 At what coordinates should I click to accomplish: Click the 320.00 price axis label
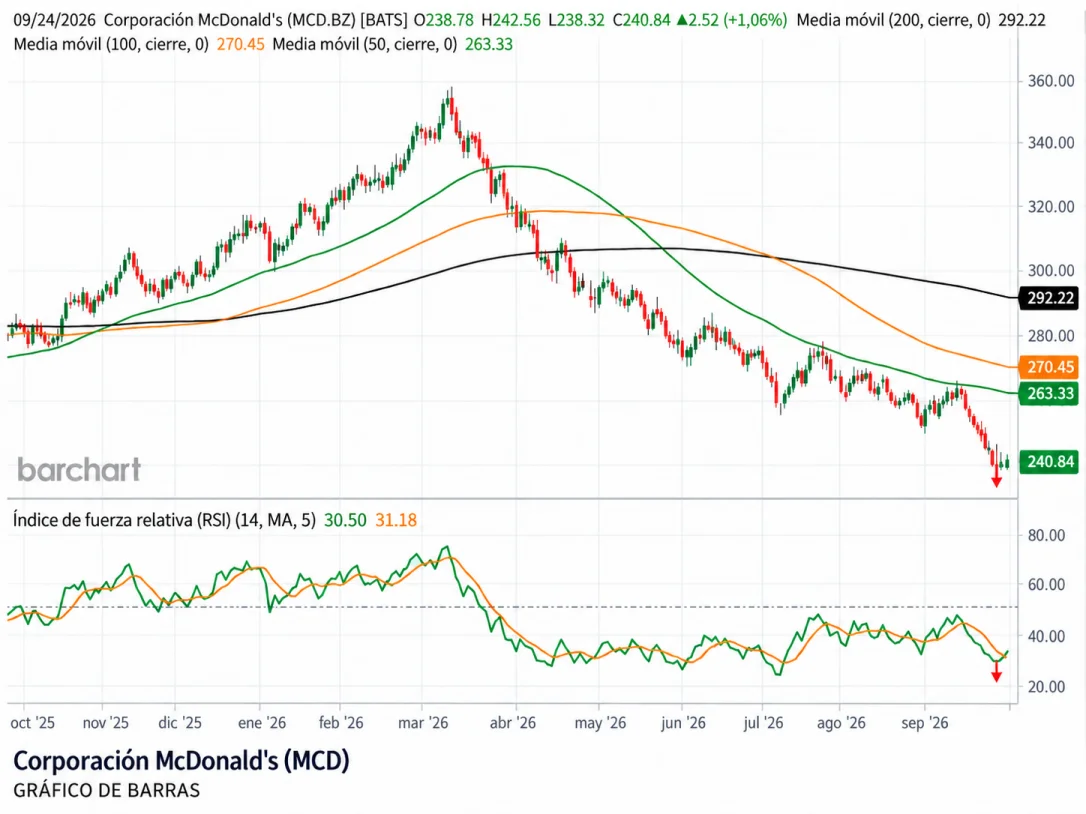pos(1051,207)
